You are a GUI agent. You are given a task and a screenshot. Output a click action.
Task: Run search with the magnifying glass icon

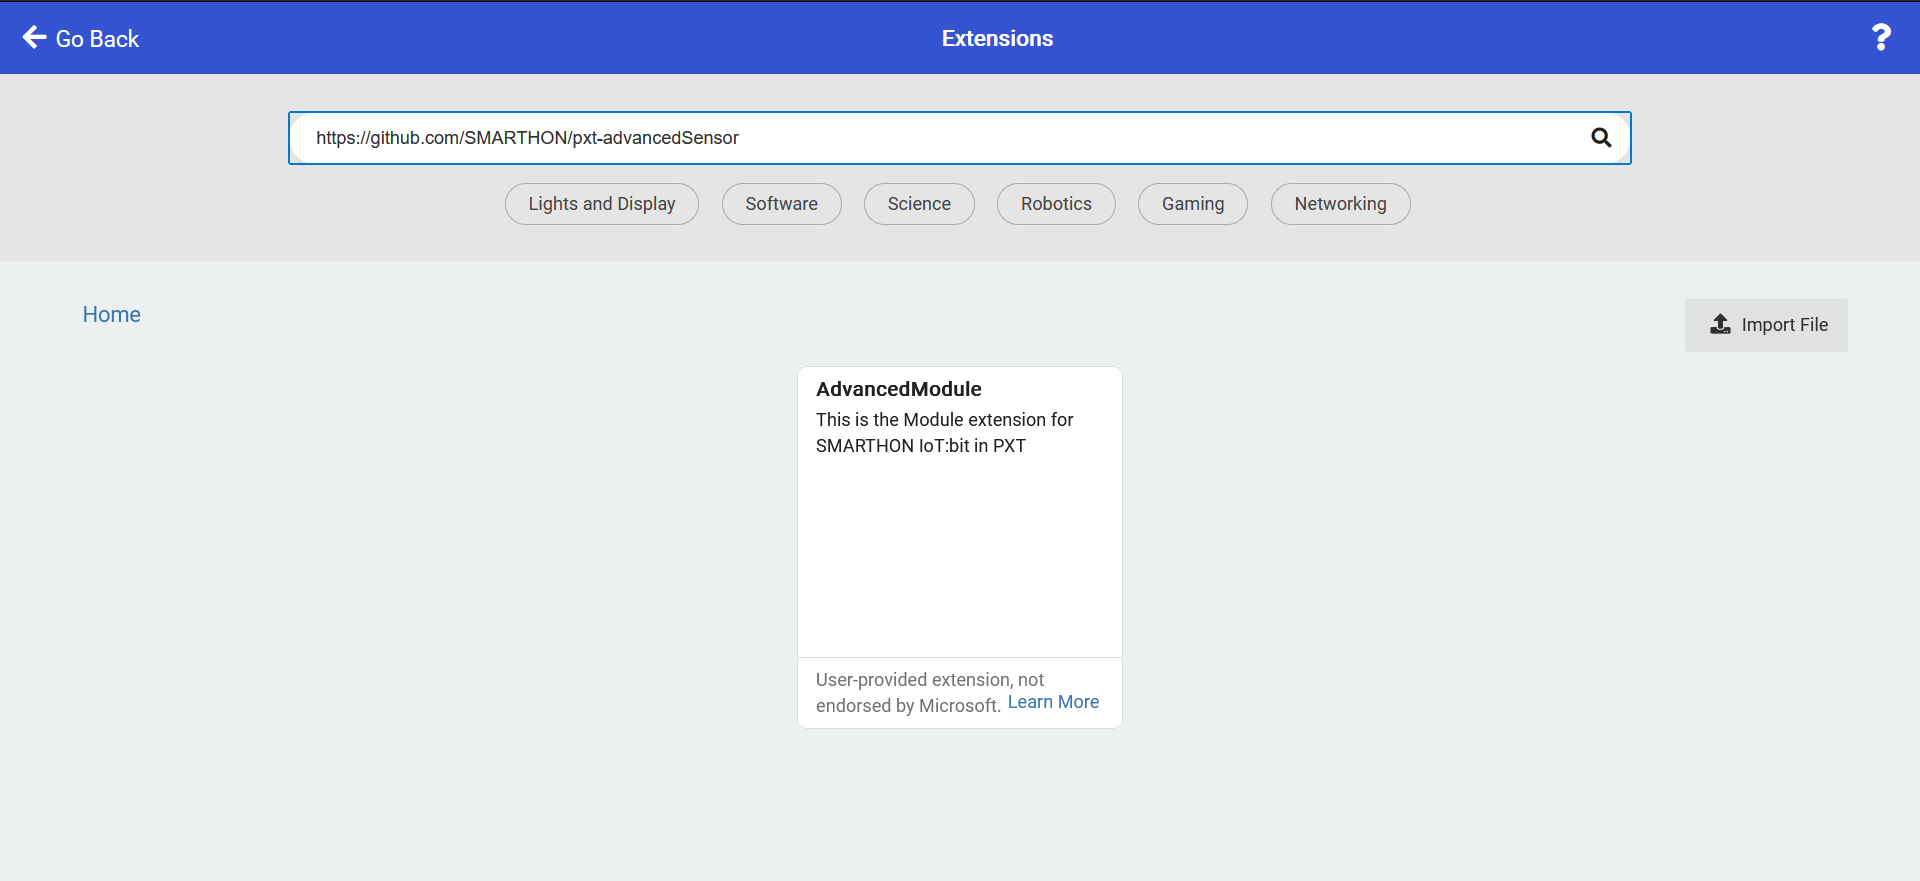tap(1601, 138)
